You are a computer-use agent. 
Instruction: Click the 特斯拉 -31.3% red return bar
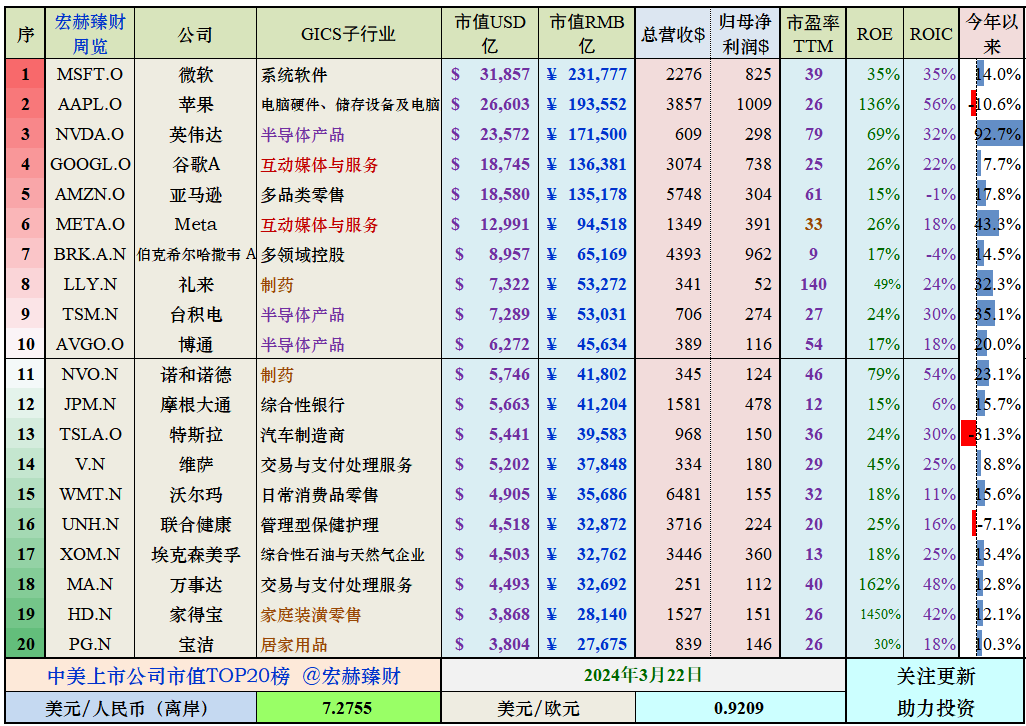pos(968,434)
